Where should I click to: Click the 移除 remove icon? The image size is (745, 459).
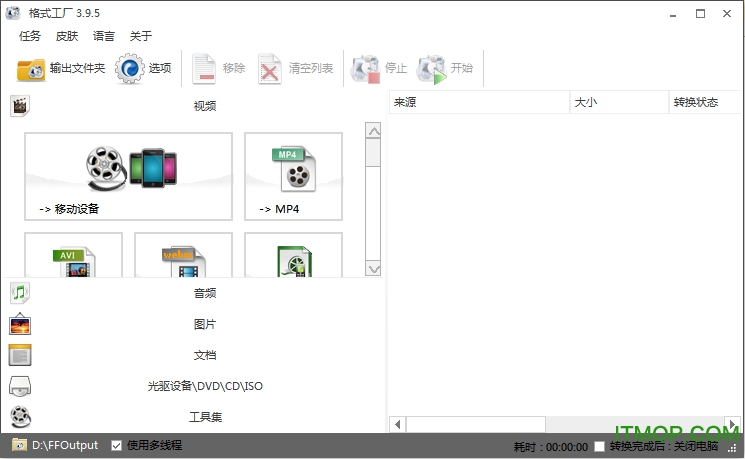[x=205, y=69]
